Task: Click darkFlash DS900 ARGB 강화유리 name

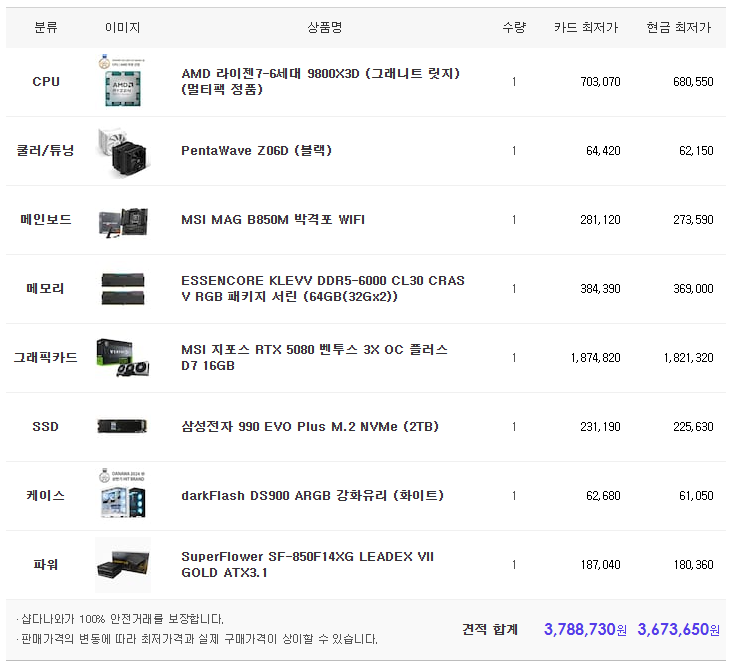Action: pos(312,495)
